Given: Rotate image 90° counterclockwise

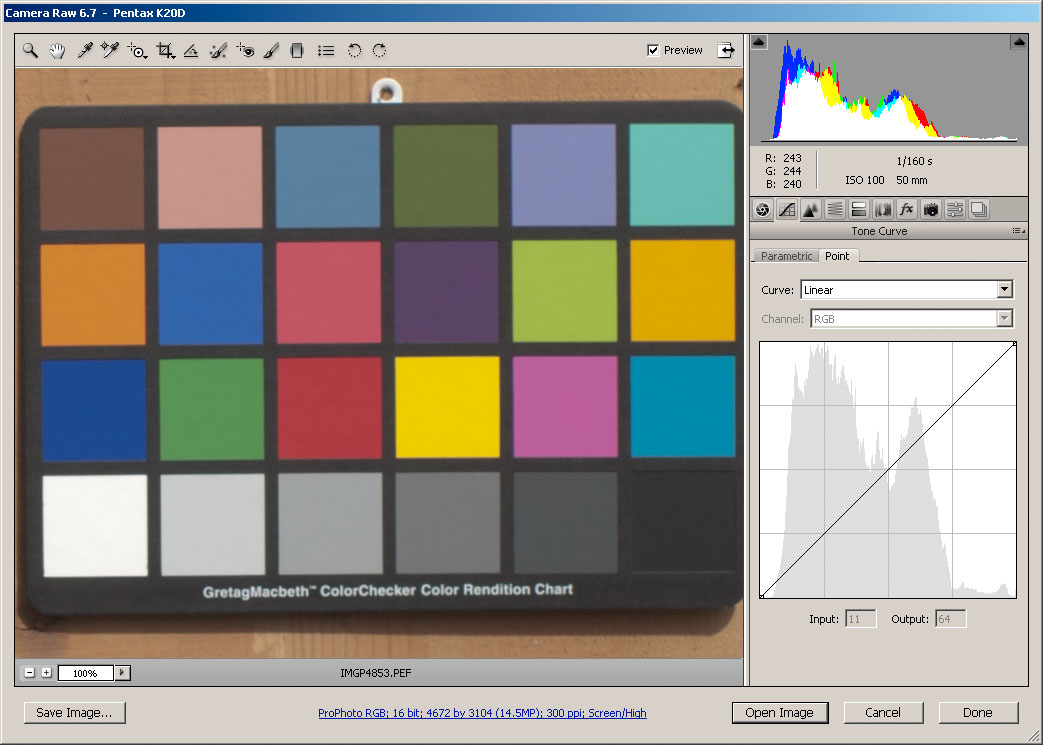Looking at the screenshot, I should 354,51.
